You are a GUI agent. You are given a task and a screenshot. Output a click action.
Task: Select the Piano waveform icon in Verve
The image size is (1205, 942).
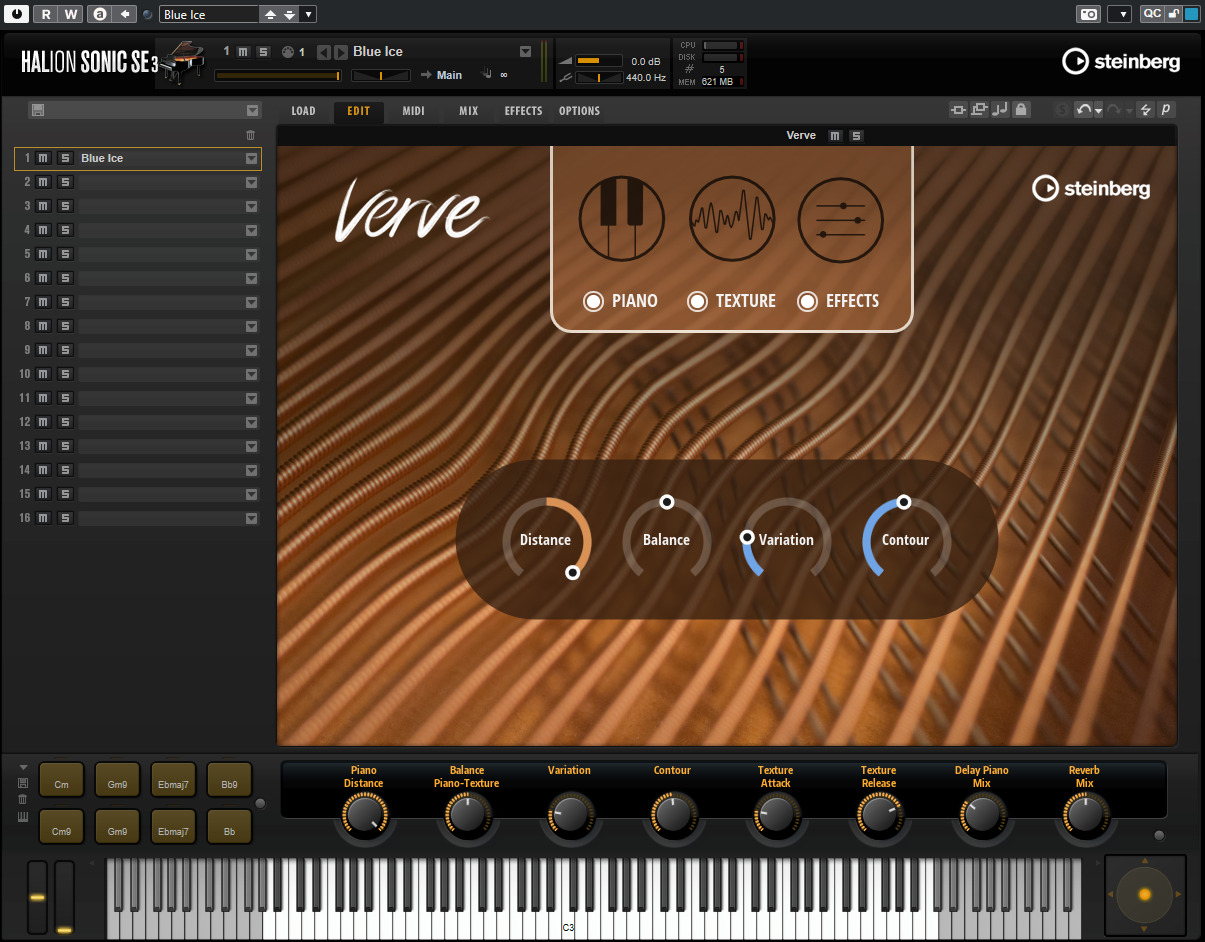622,219
